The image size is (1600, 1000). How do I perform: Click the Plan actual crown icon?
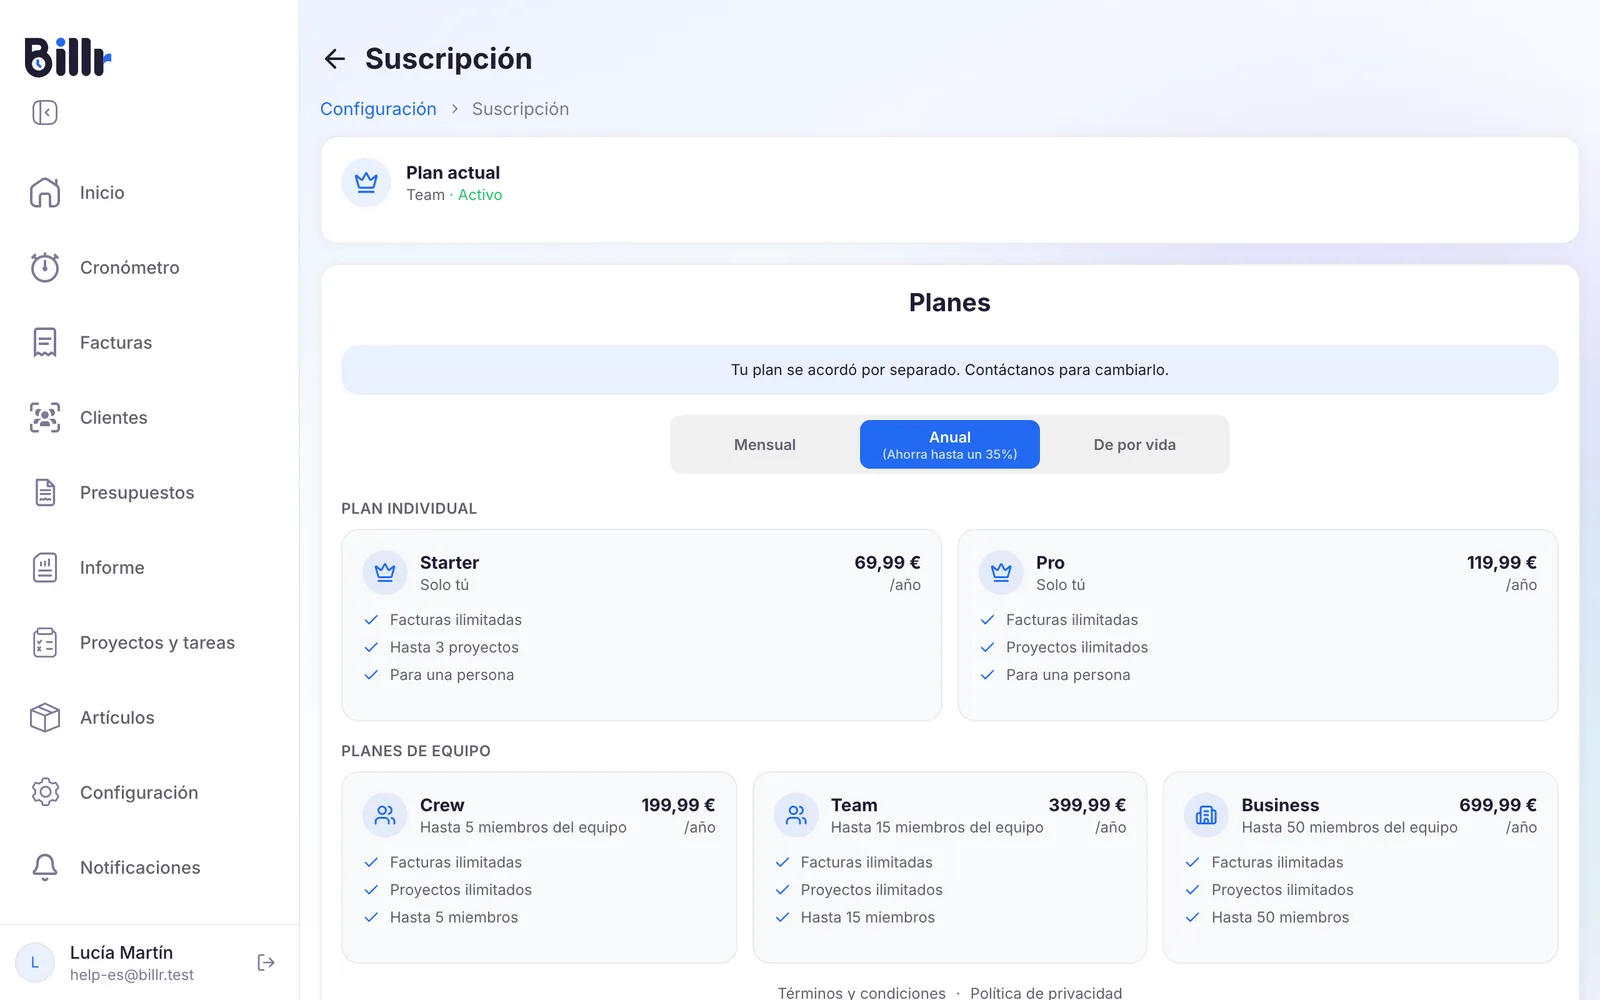coord(366,183)
